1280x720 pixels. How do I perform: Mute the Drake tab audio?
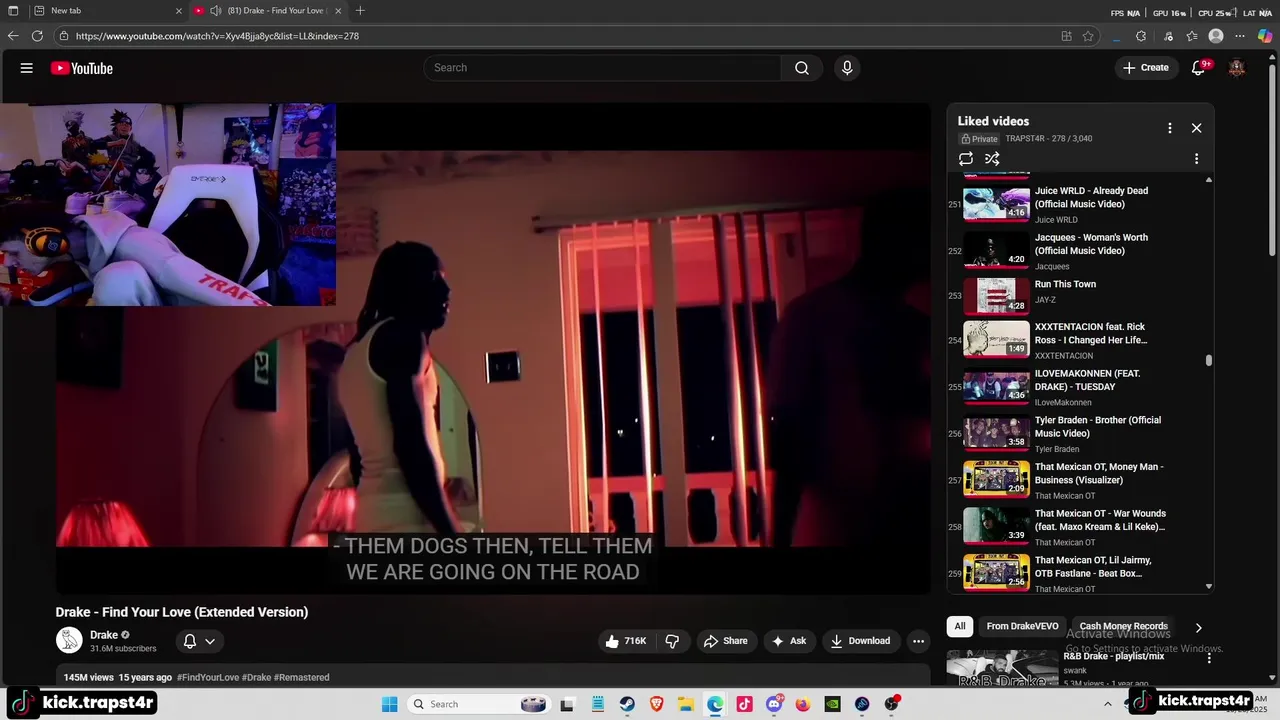coord(215,11)
